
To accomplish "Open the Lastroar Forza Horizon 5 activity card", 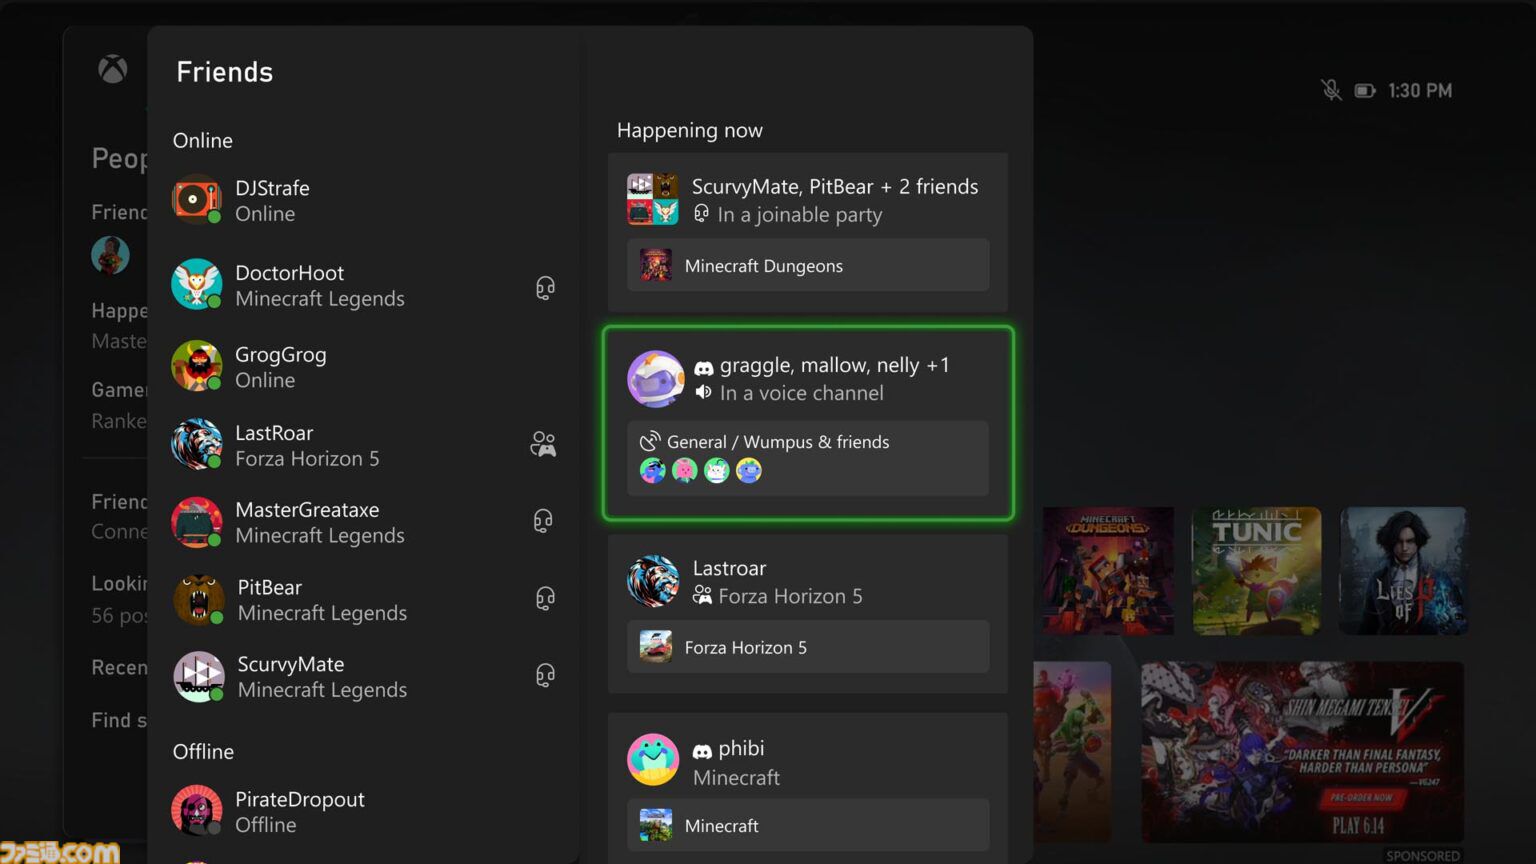I will point(808,614).
